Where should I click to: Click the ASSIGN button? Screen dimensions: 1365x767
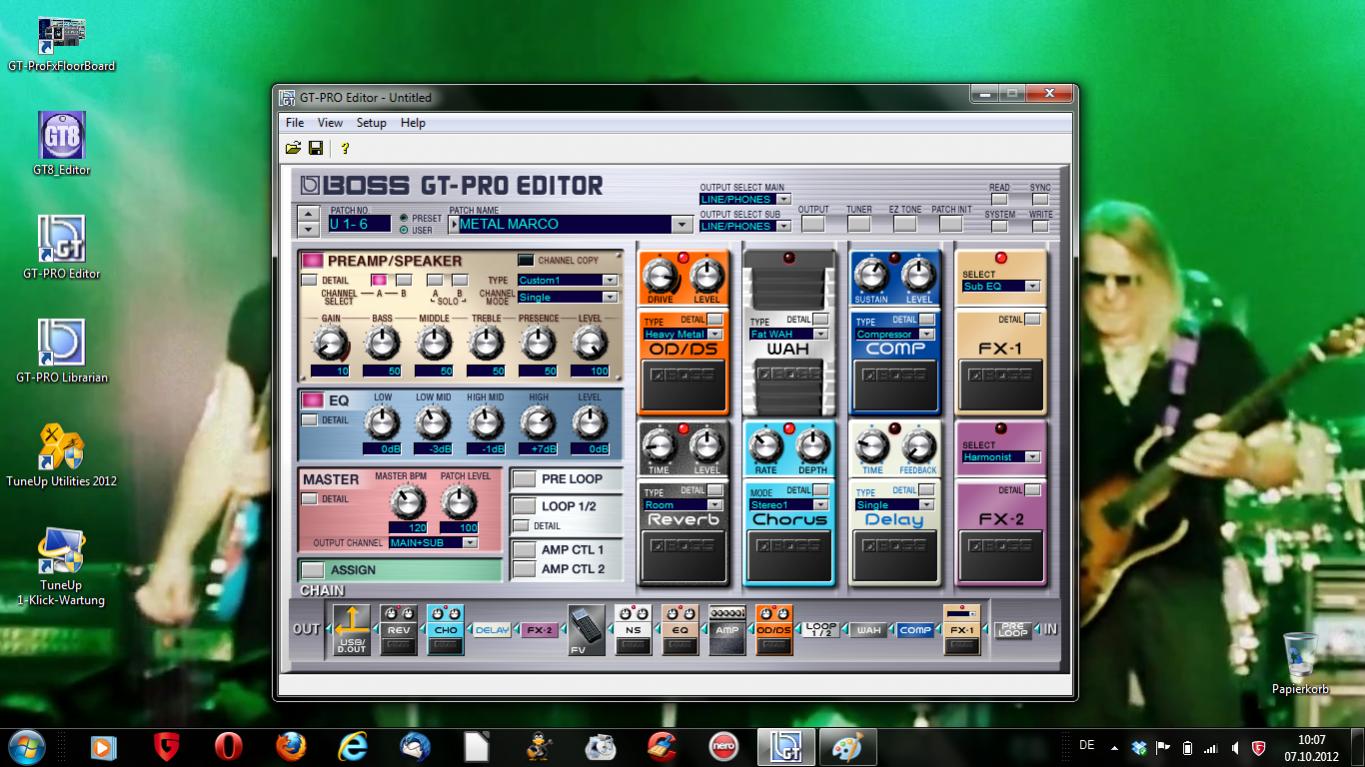point(313,570)
